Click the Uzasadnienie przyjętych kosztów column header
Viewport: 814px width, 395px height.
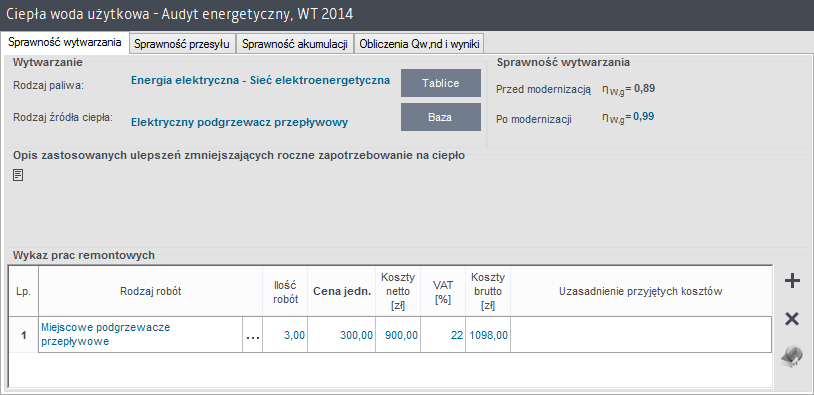click(x=641, y=291)
